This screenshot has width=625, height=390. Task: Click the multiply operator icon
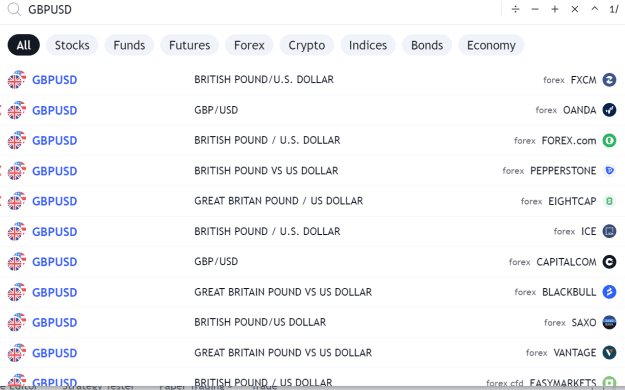[x=574, y=9]
